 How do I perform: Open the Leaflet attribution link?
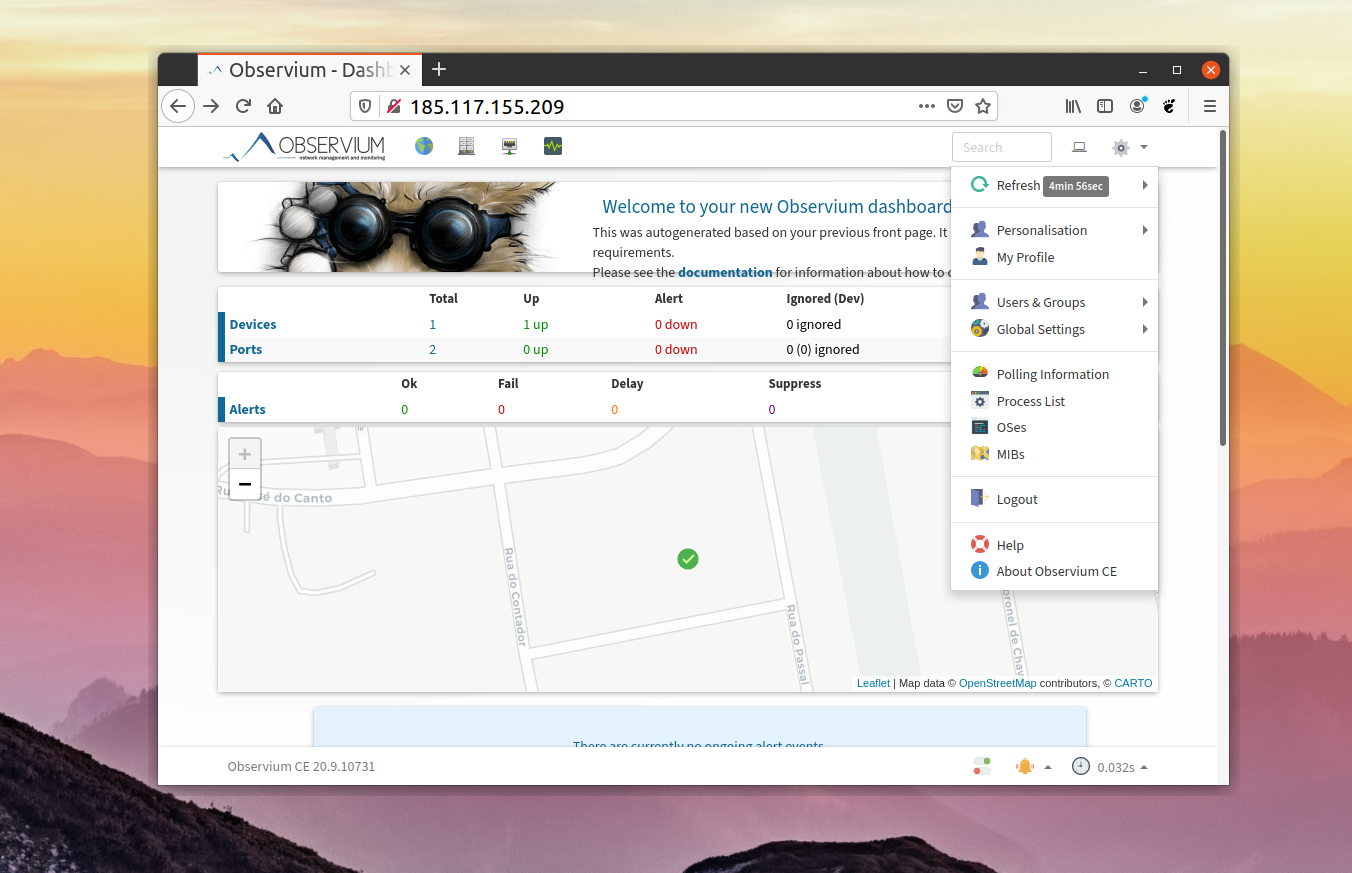click(873, 683)
